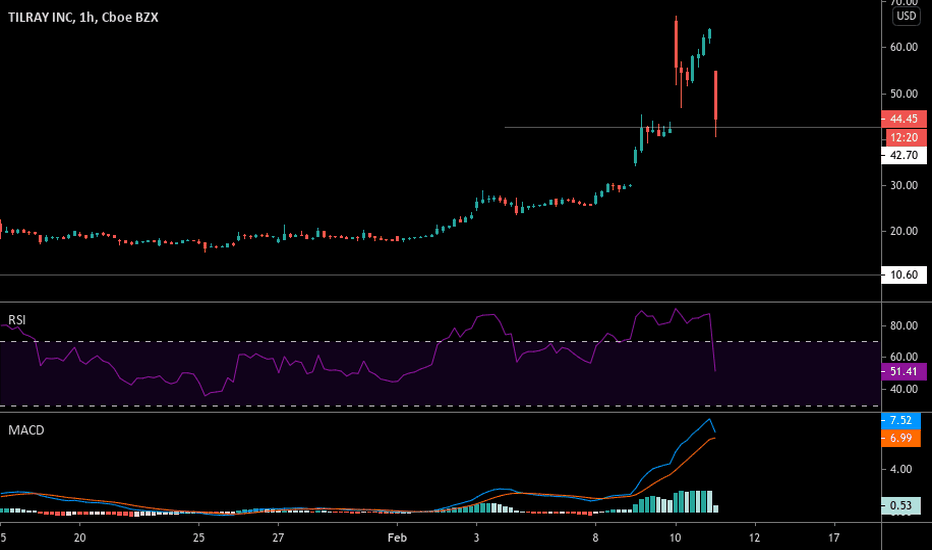
Task: Select the USD currency label
Action: point(906,16)
